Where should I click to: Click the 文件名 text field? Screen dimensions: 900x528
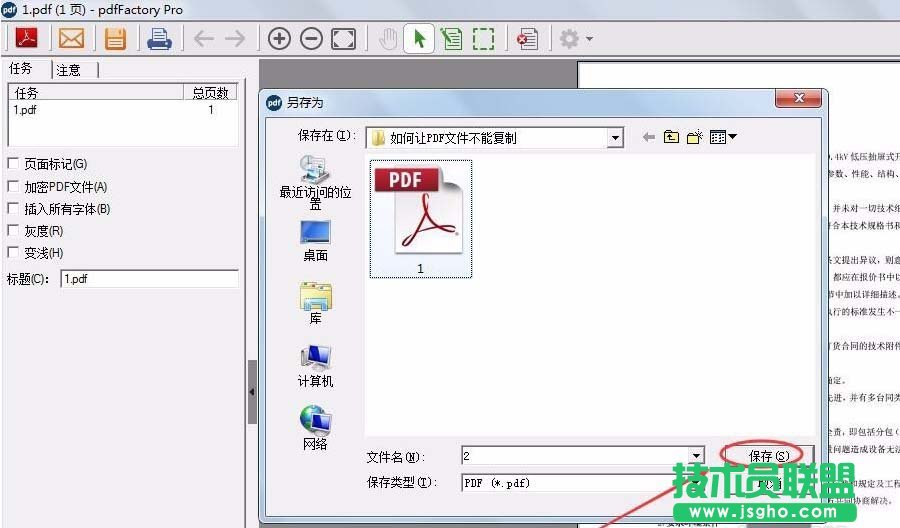[575, 456]
